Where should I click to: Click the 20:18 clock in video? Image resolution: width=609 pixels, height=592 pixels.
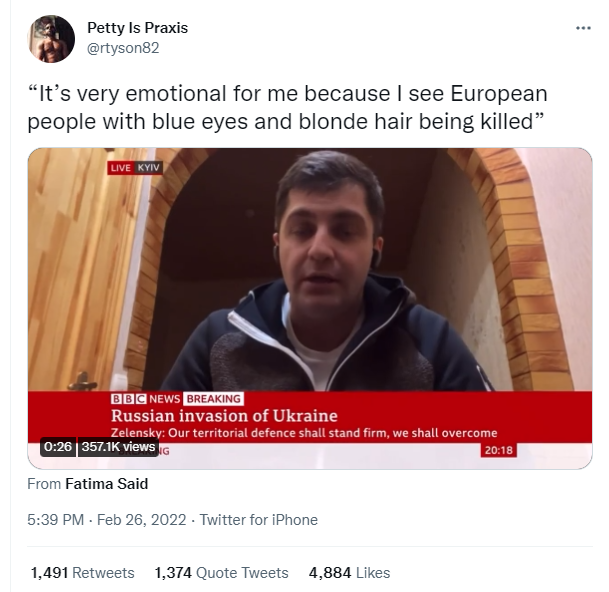coord(499,450)
